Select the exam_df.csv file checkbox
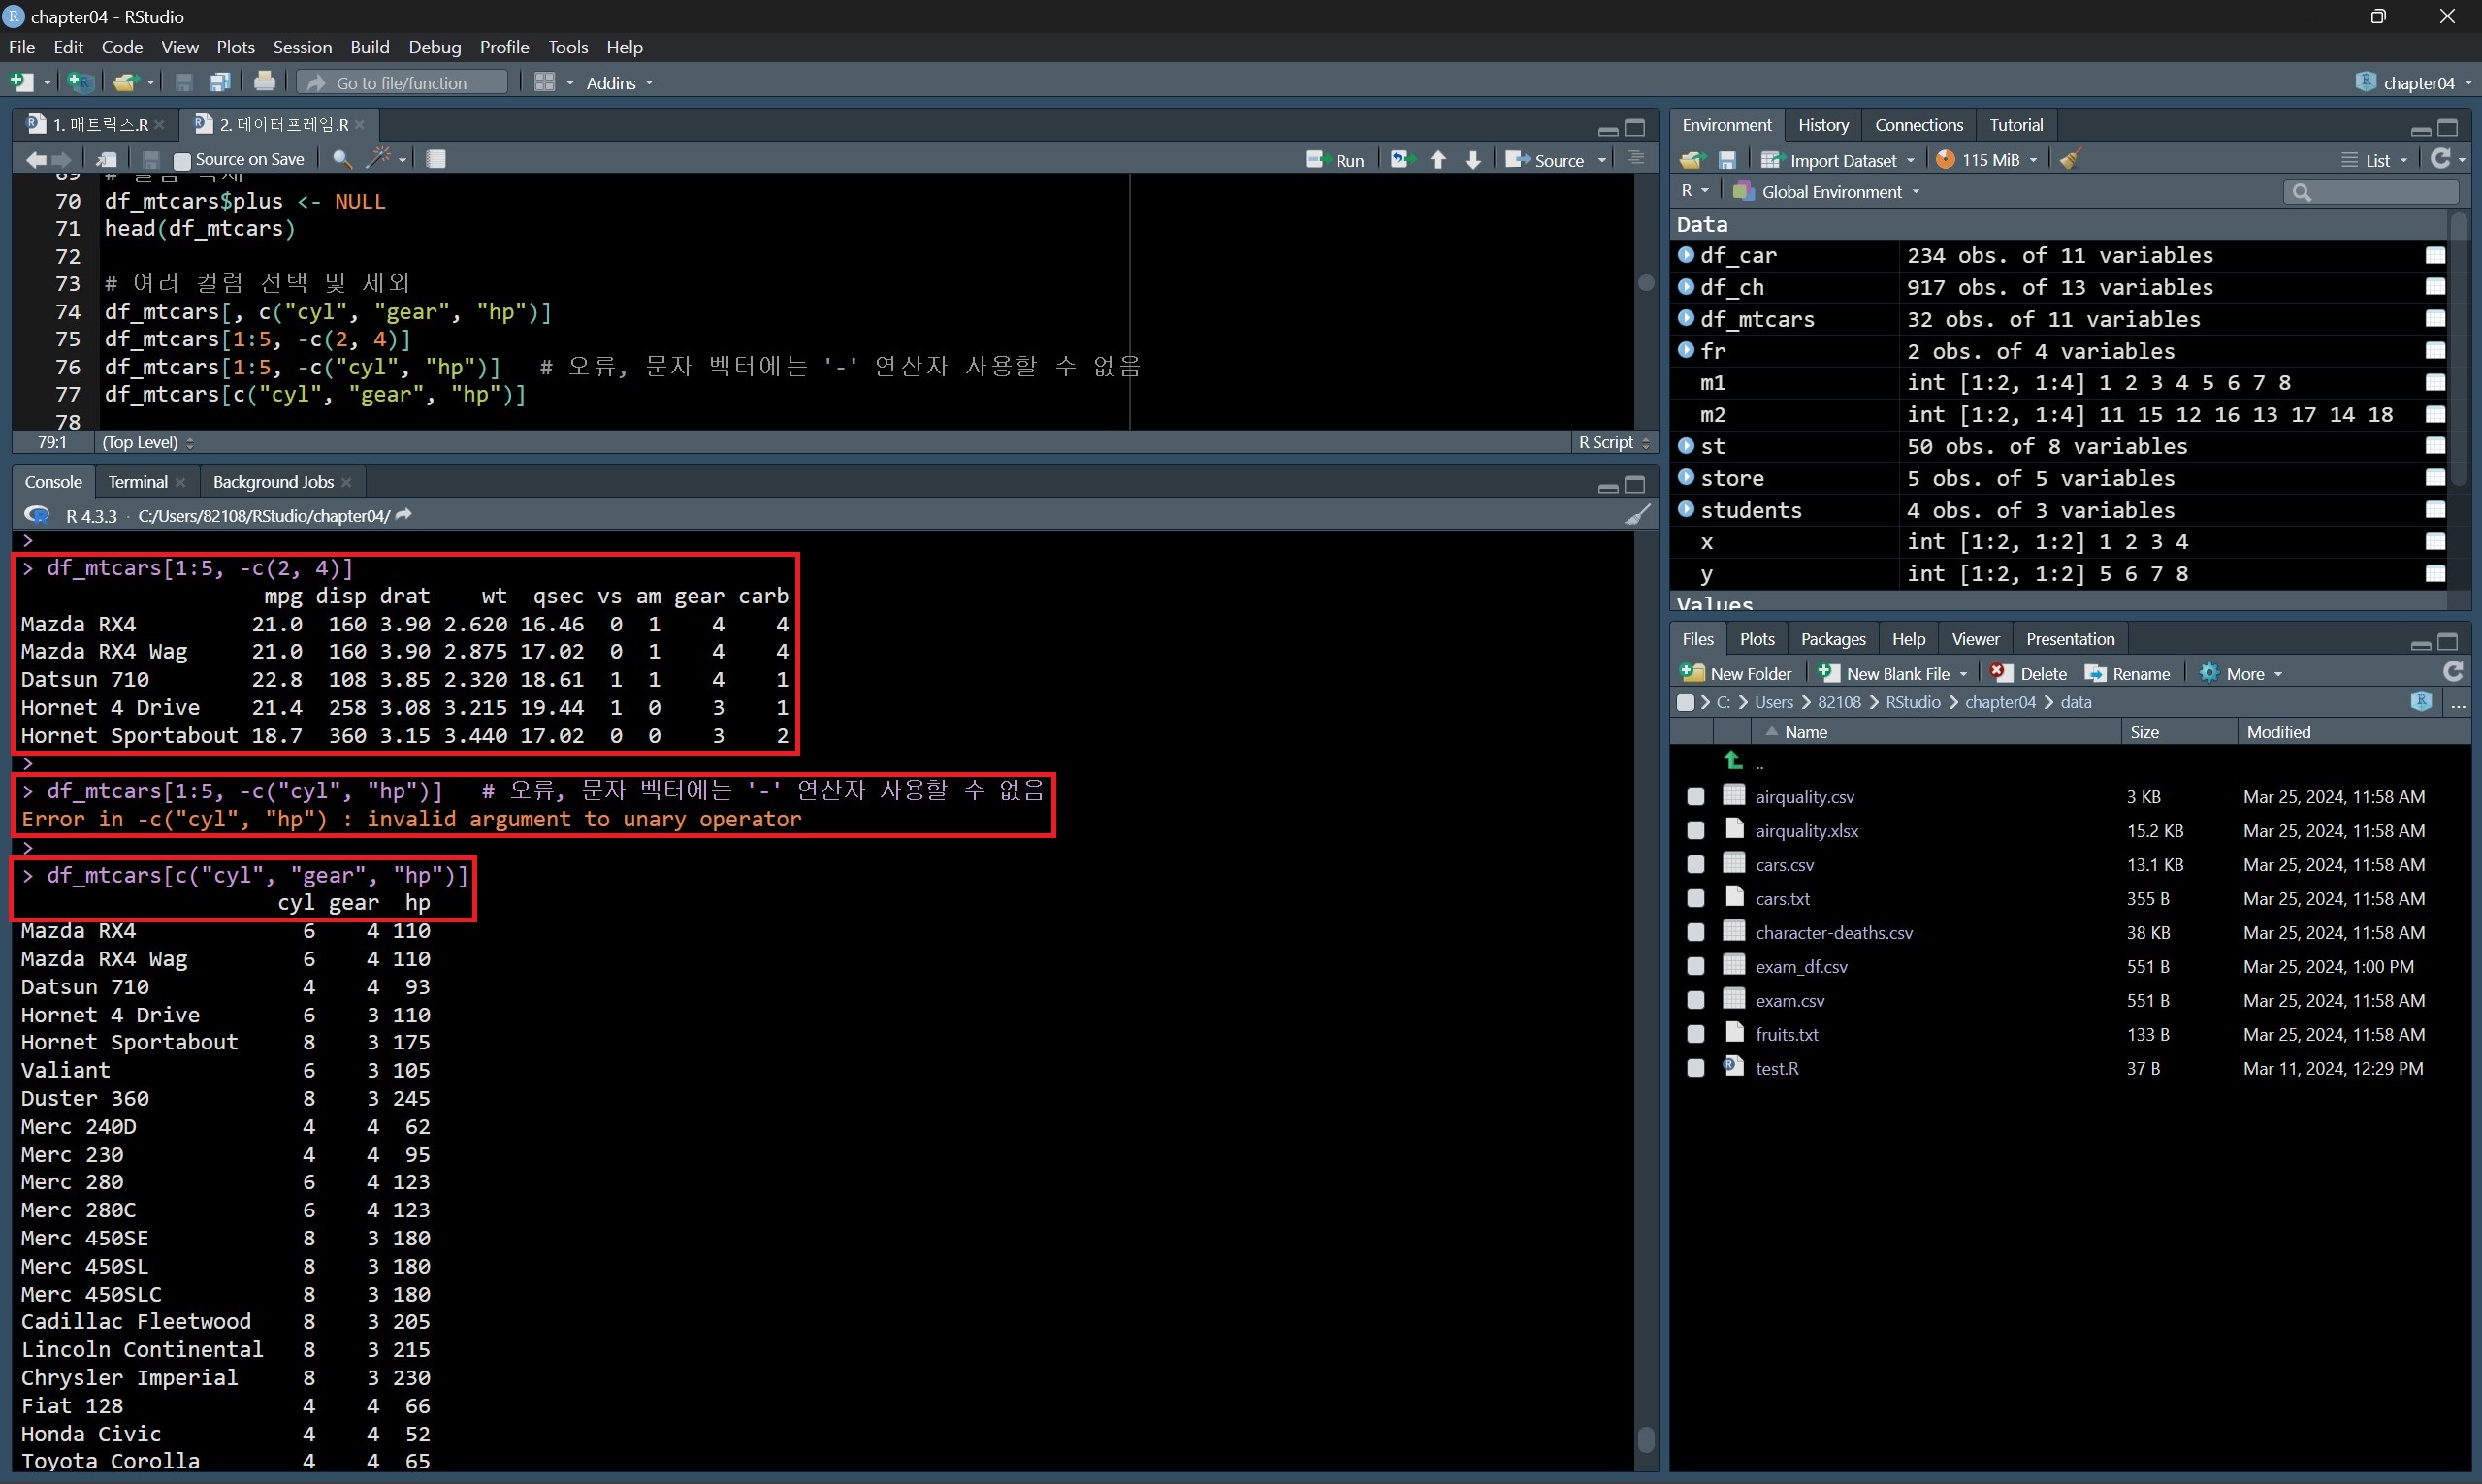Screen dimensions: 2482x1484 click(1695, 966)
